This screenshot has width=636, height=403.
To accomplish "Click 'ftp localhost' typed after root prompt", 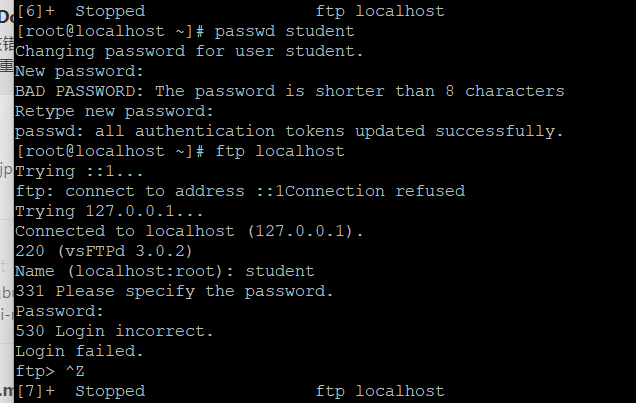I will point(280,152).
